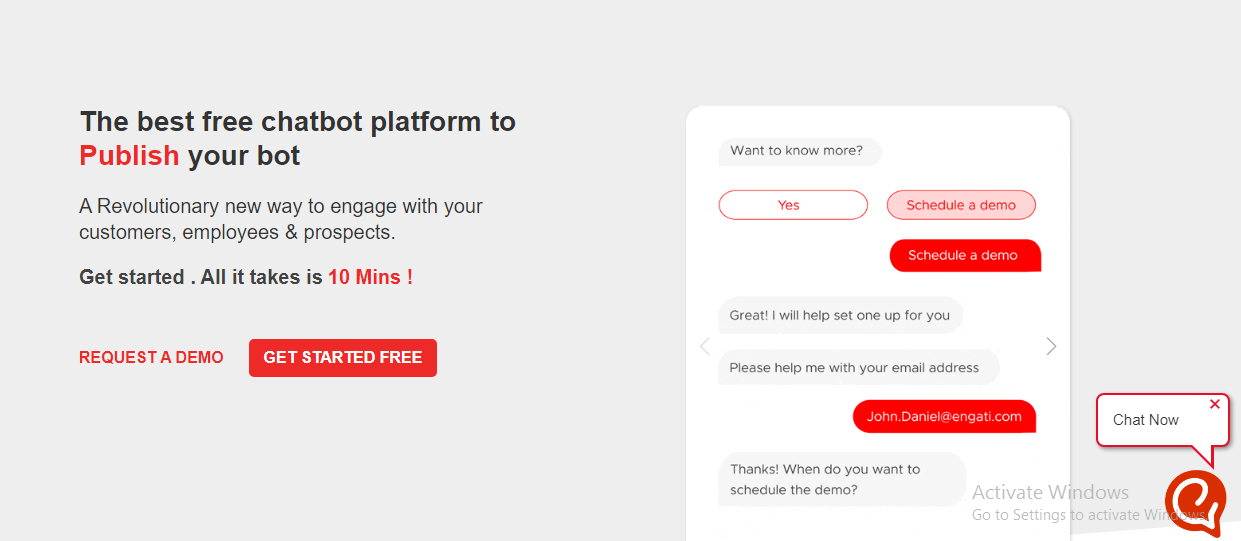Advance carousel with right chevron arrow
Image resolution: width=1241 pixels, height=541 pixels.
pos(1051,346)
